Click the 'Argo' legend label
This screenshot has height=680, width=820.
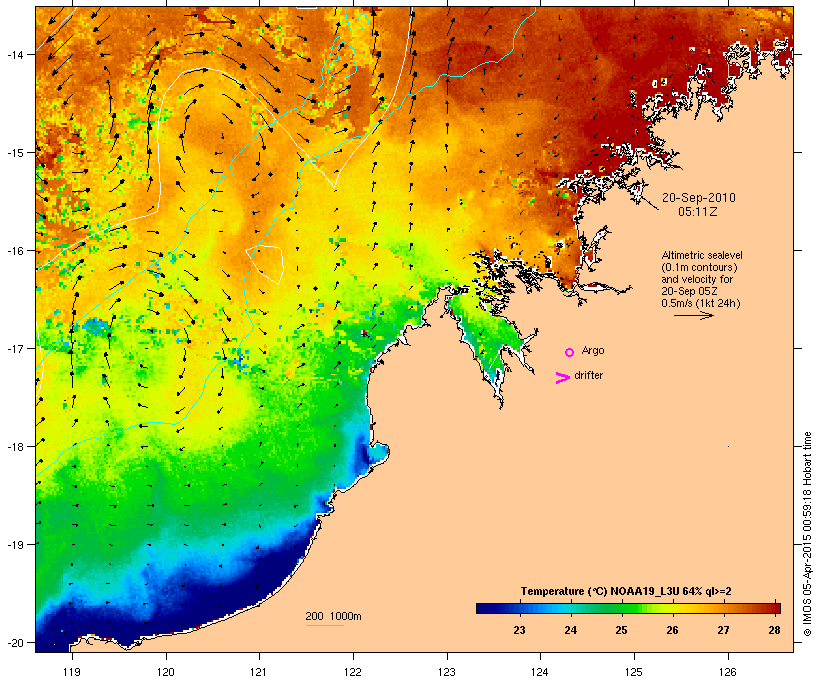pyautogui.click(x=593, y=350)
